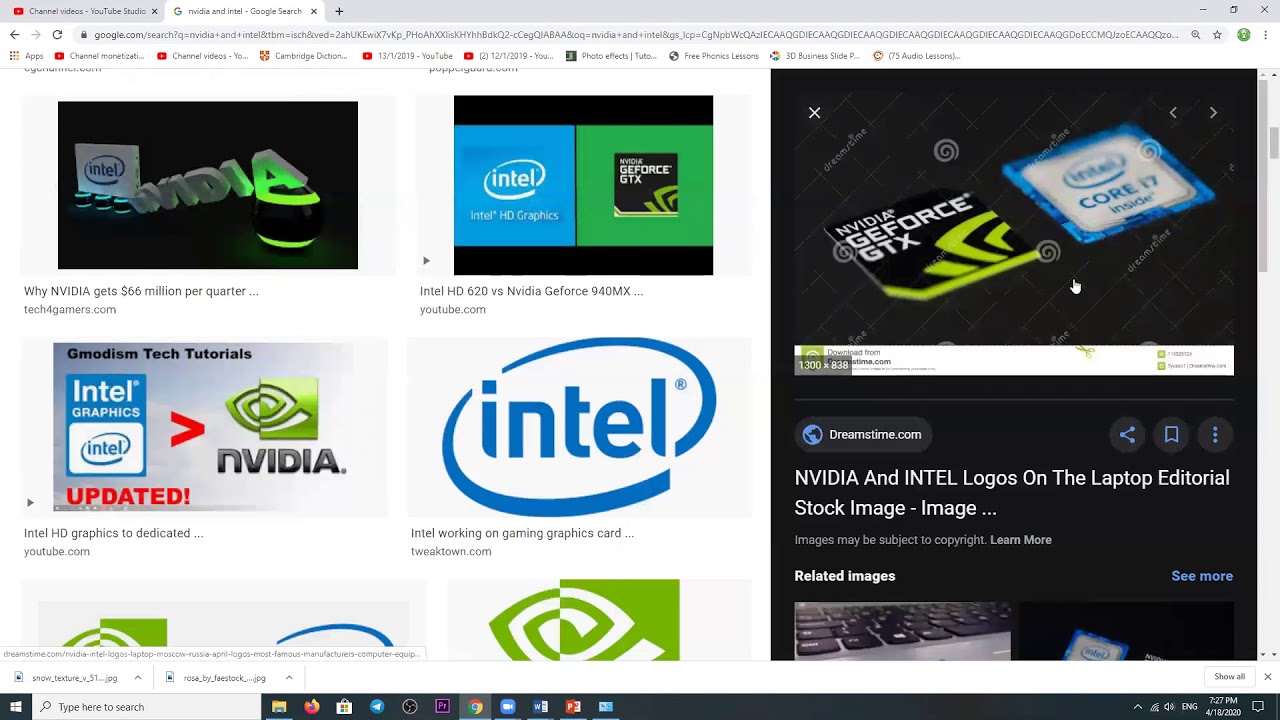Open '3D Business Slide P...' bookmark
Screen dimensions: 1280x720
(x=815, y=56)
